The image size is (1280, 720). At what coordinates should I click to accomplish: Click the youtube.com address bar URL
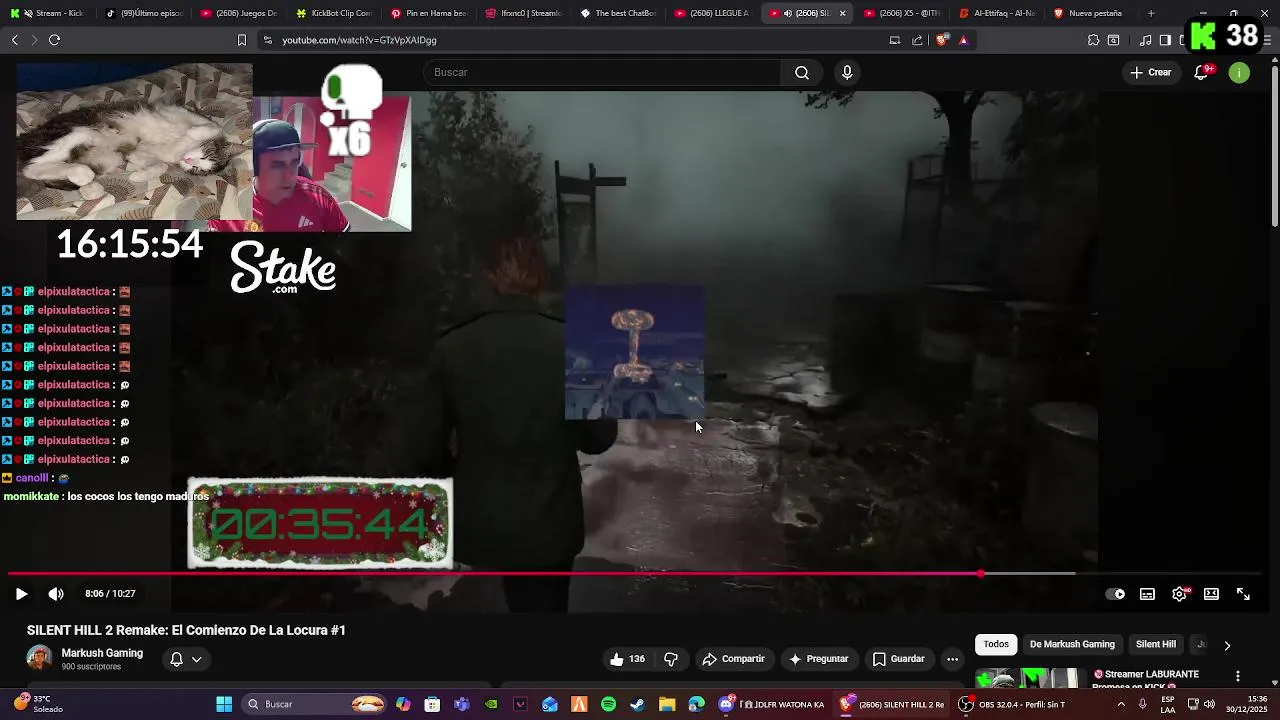[359, 40]
